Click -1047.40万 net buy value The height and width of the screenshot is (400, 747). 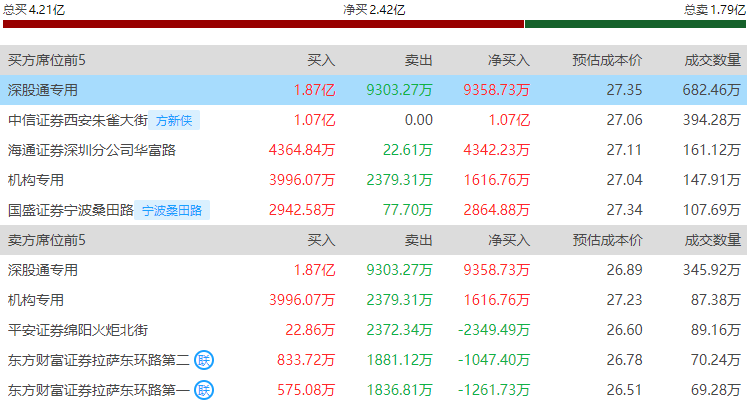494,360
